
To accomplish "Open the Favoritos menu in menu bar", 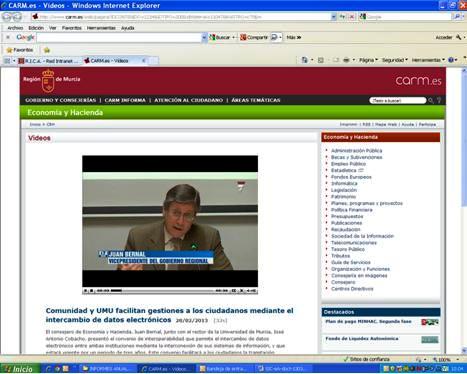I will tap(72, 28).
